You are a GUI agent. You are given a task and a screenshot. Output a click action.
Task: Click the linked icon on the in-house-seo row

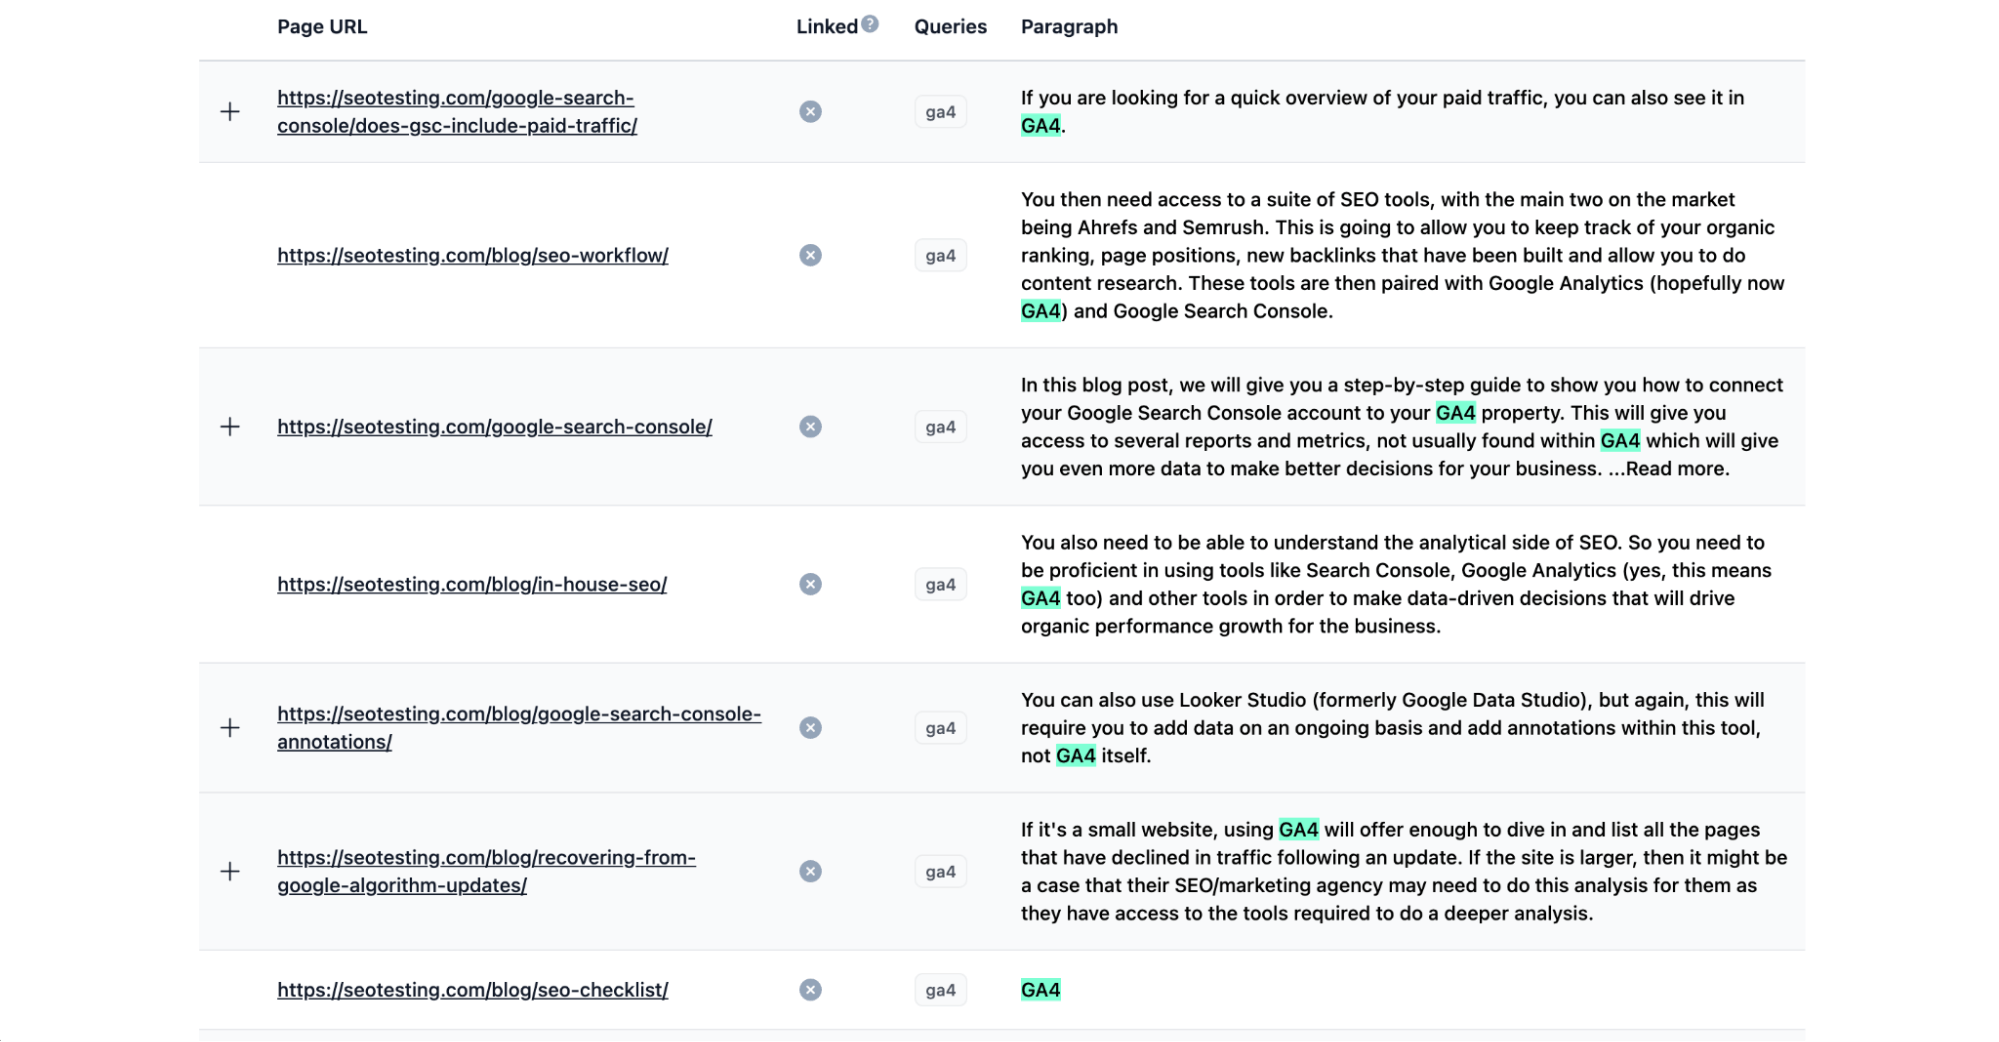809,583
